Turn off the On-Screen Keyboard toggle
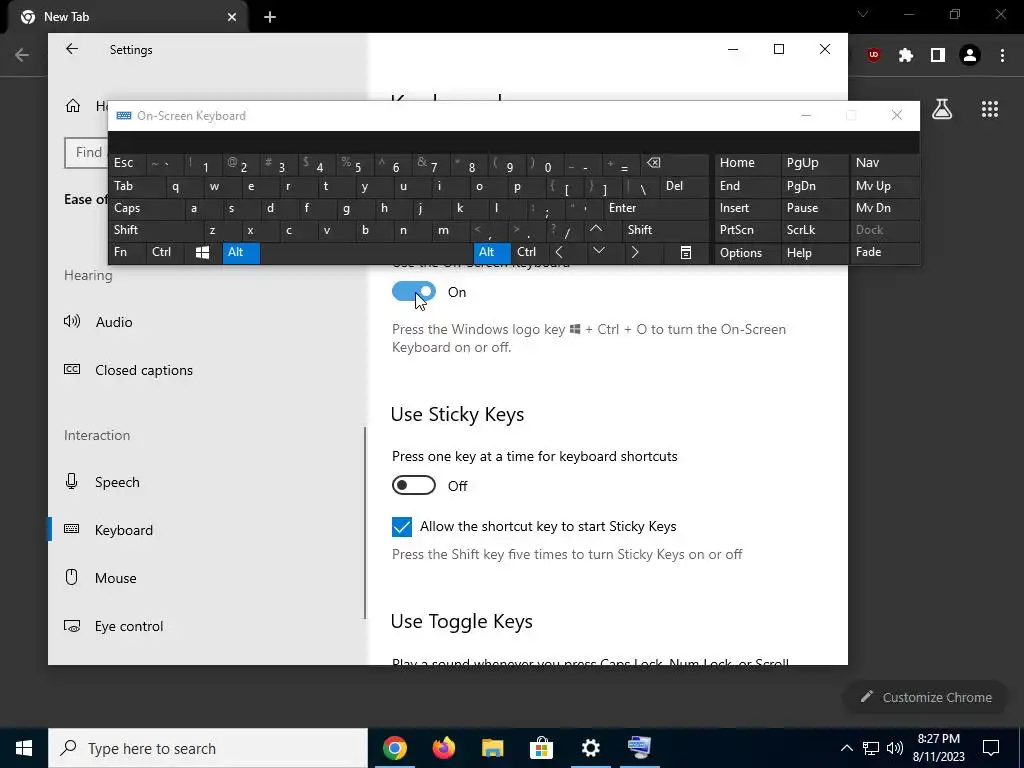 [x=413, y=292]
